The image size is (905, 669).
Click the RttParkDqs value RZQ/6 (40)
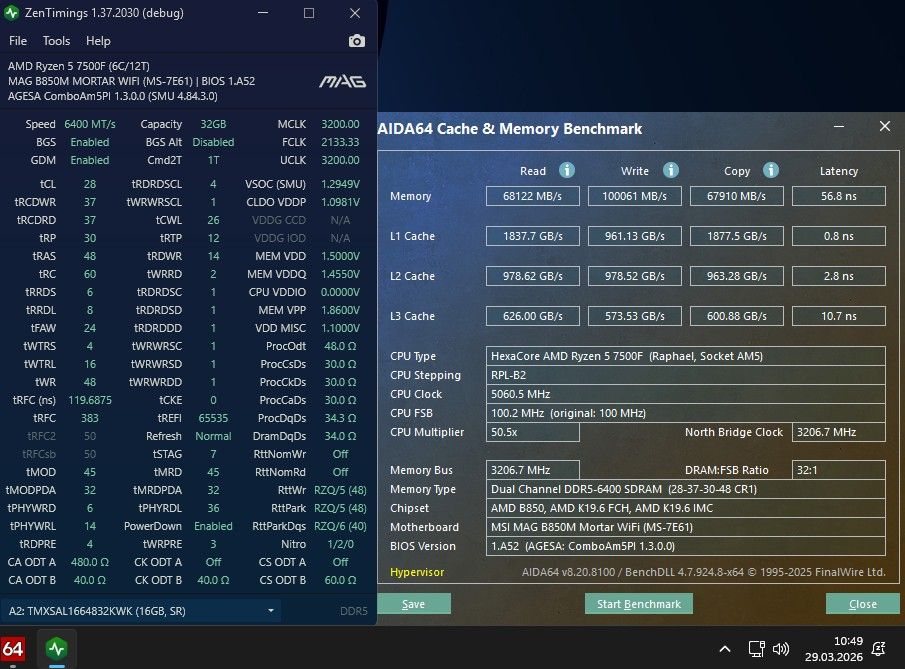340,526
